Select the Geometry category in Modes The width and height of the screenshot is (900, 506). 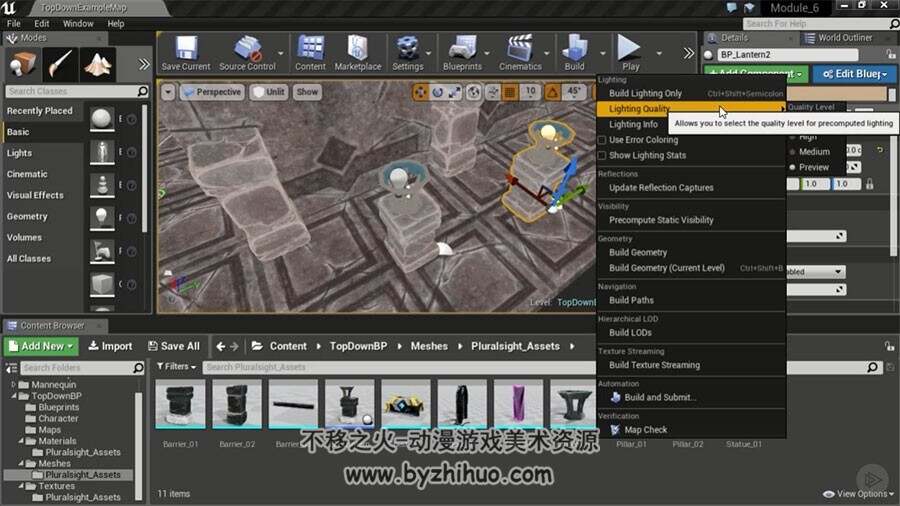pyautogui.click(x=43, y=216)
